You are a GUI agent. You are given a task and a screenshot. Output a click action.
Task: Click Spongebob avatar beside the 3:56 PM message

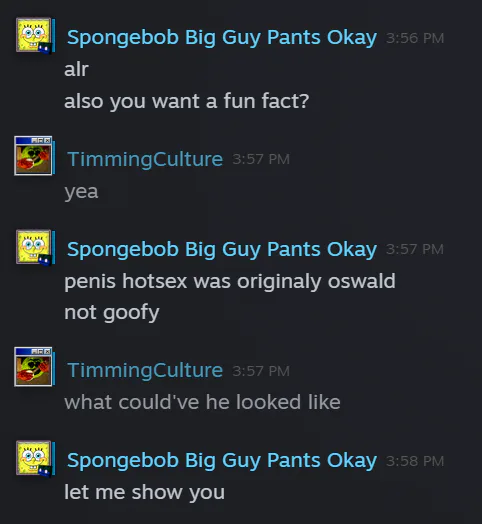pos(33,35)
